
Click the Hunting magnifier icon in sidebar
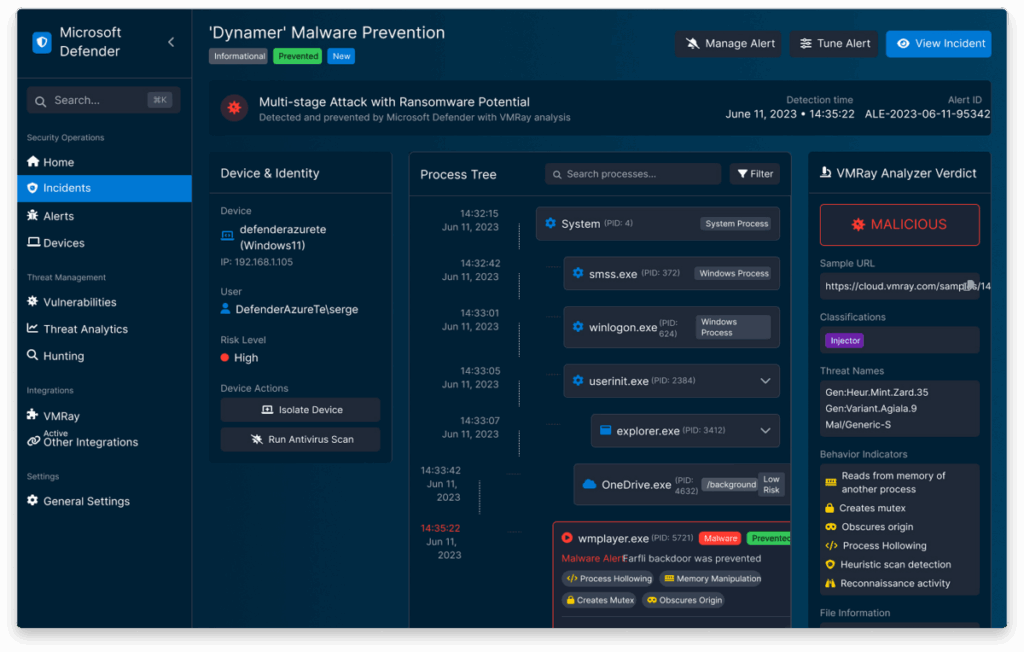[33, 355]
